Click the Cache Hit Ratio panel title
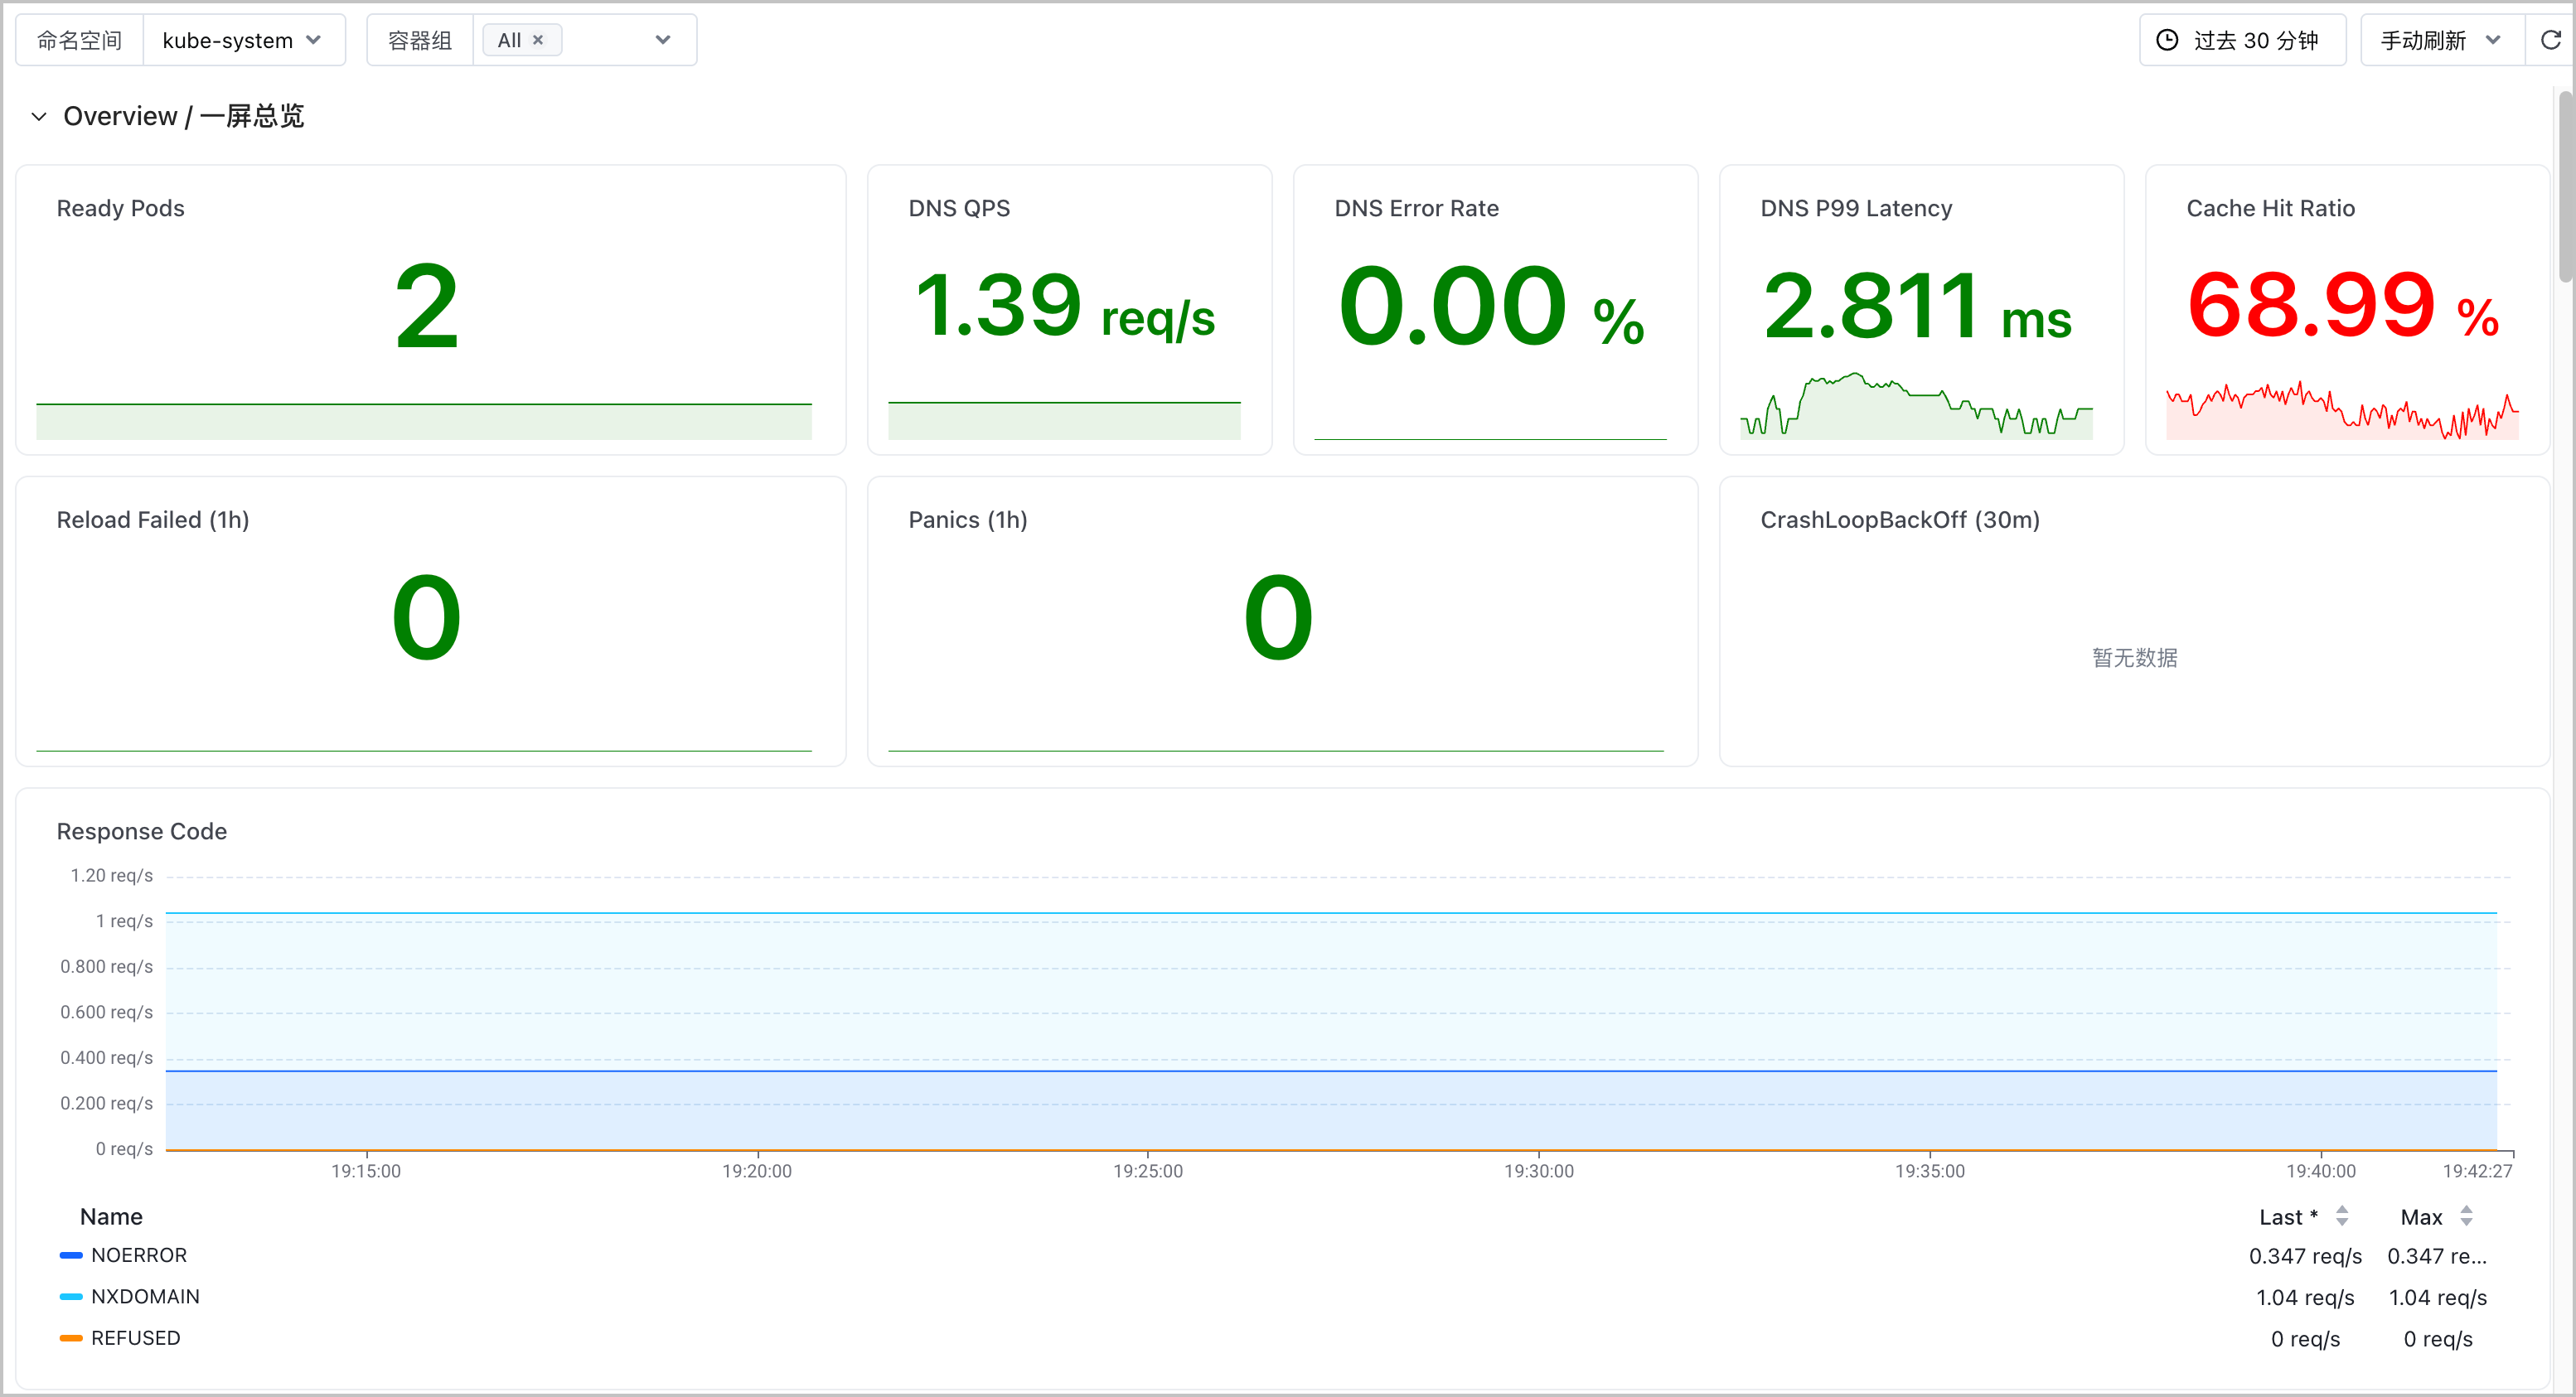This screenshot has height=1397, width=2576. pyautogui.click(x=2270, y=208)
